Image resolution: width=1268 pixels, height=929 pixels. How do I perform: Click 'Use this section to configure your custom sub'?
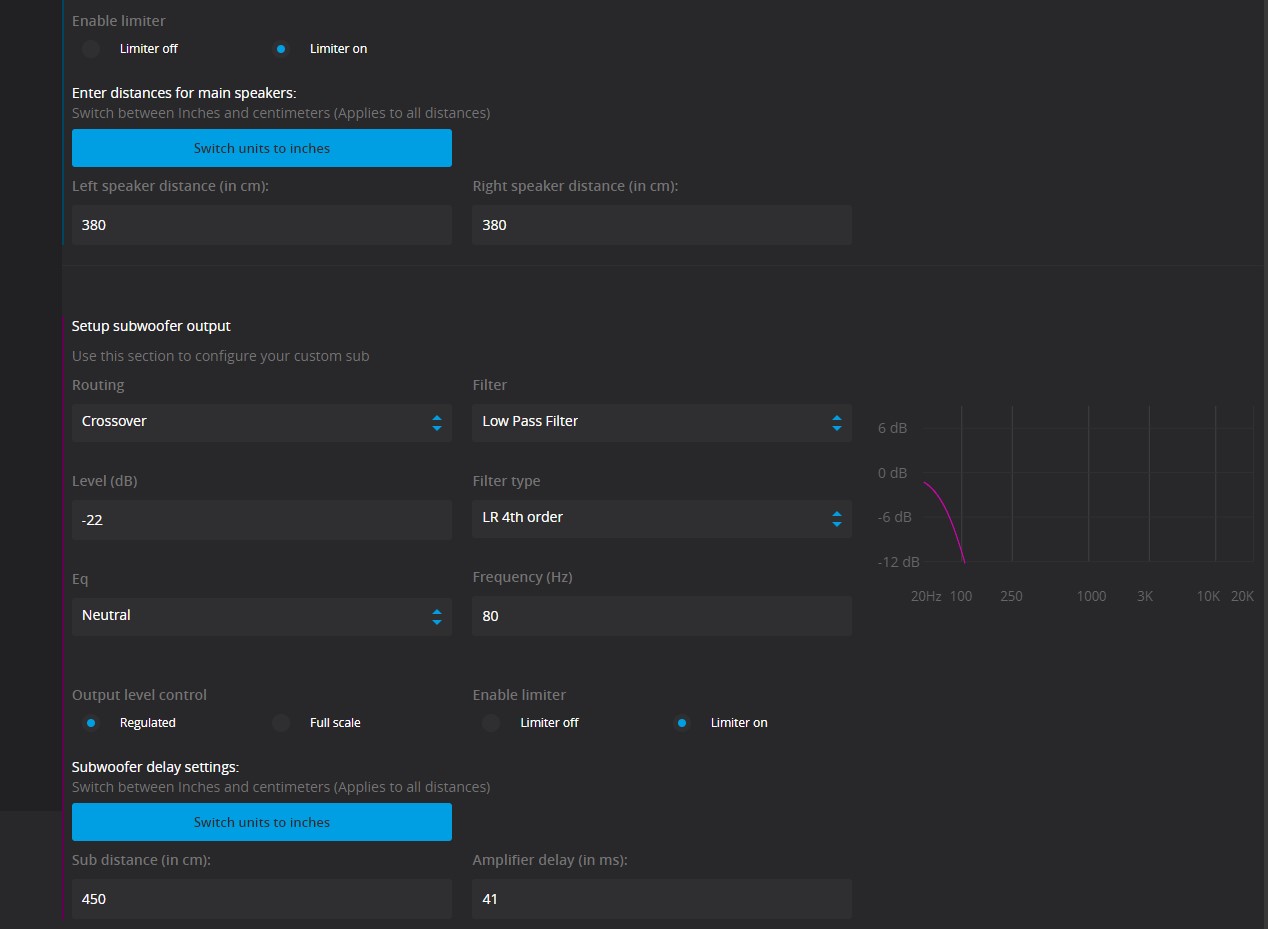220,356
